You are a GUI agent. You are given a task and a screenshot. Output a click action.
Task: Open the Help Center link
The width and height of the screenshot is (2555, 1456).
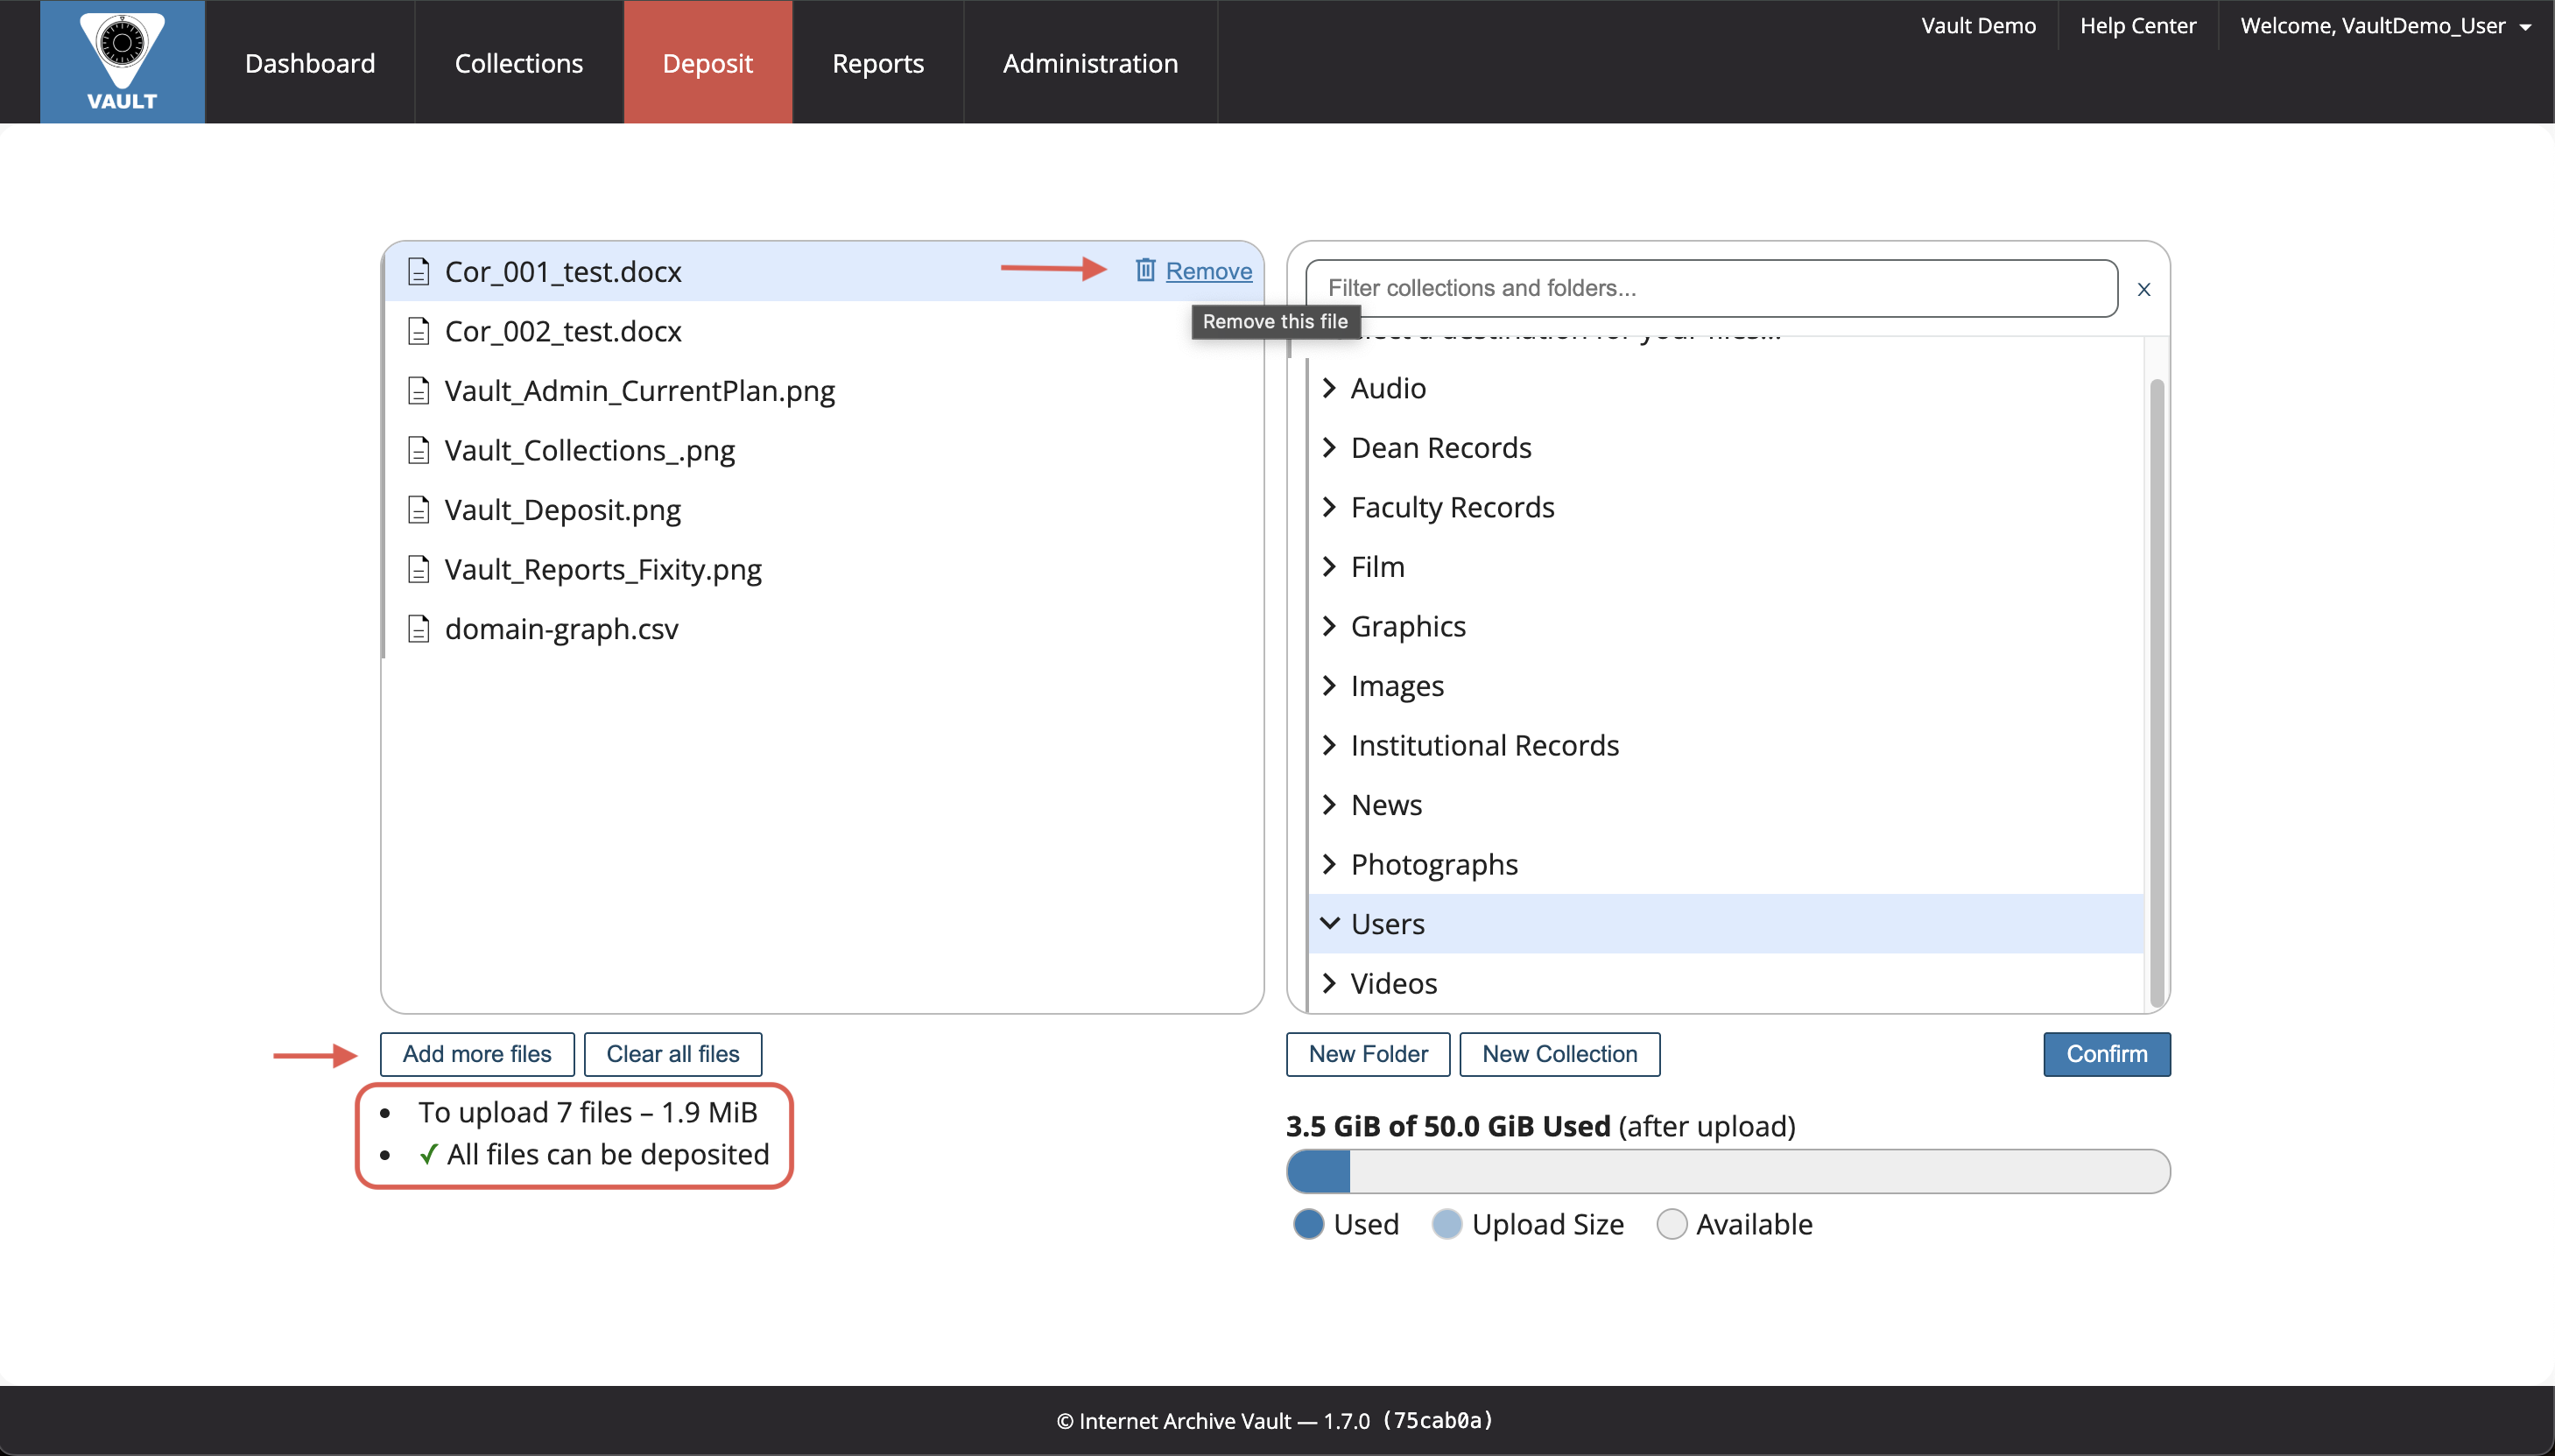2138,26
